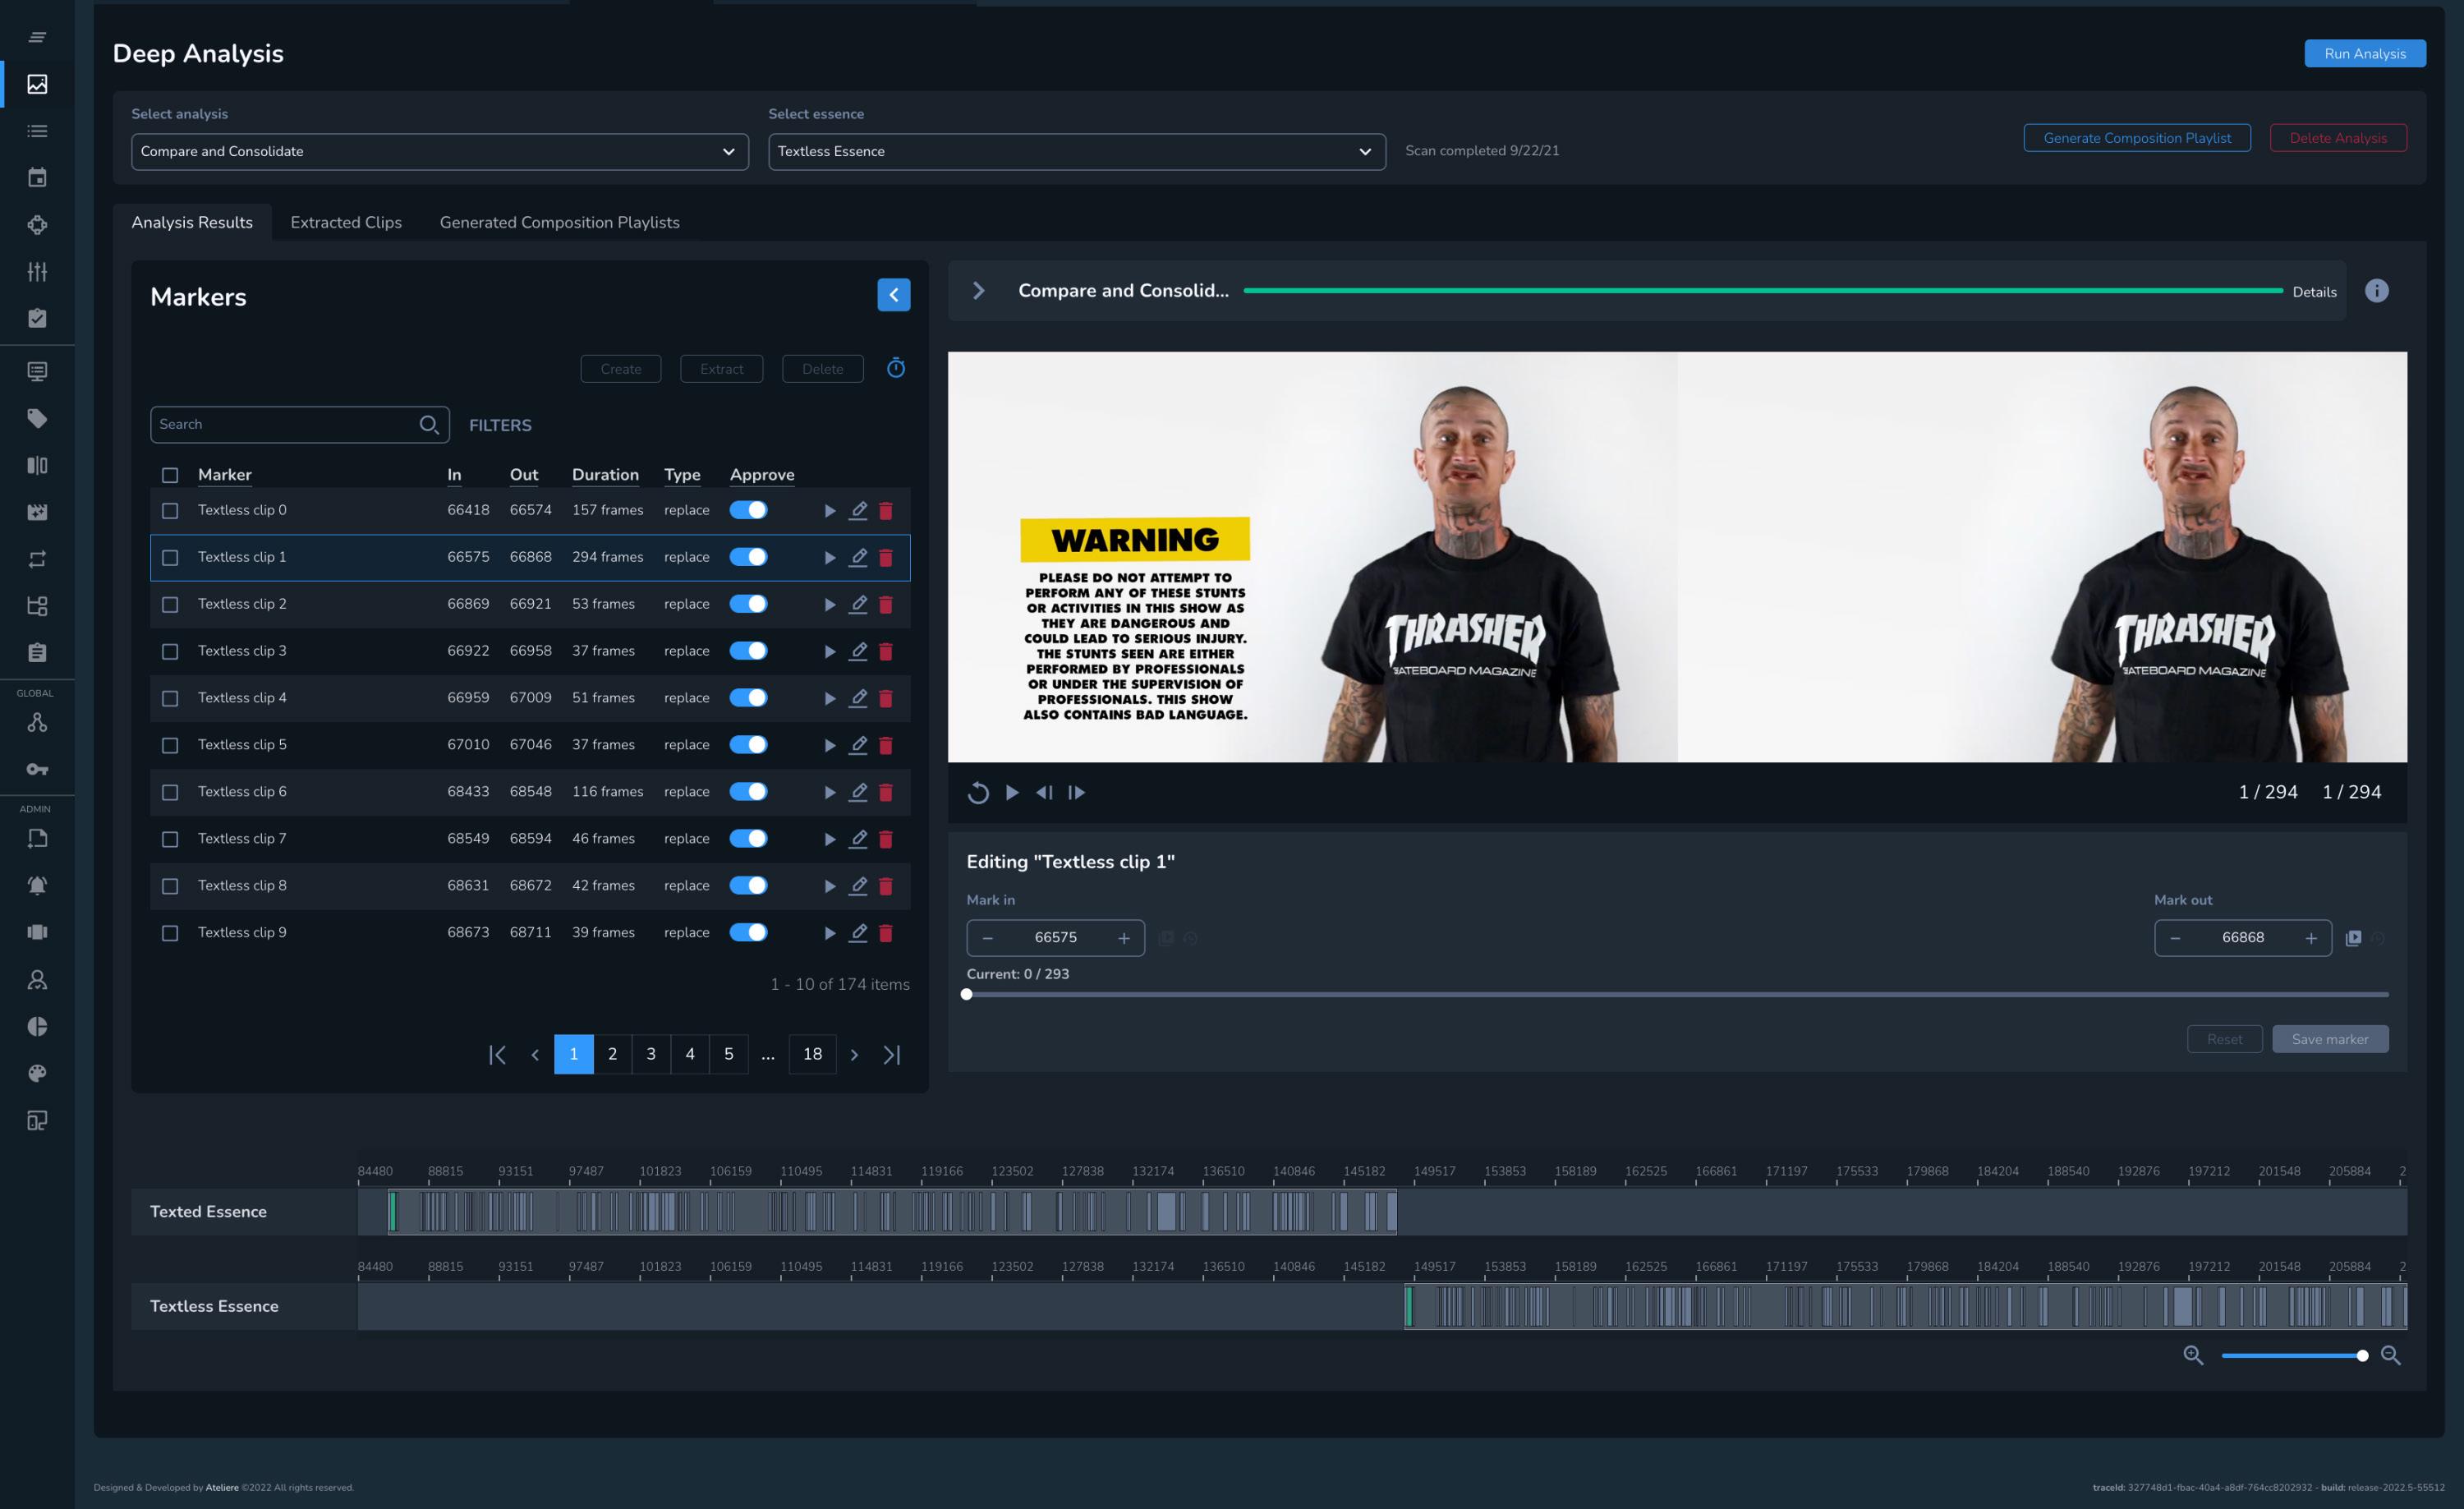Image resolution: width=2464 pixels, height=1509 pixels.
Task: Step forward one frame in player
Action: [x=1076, y=793]
